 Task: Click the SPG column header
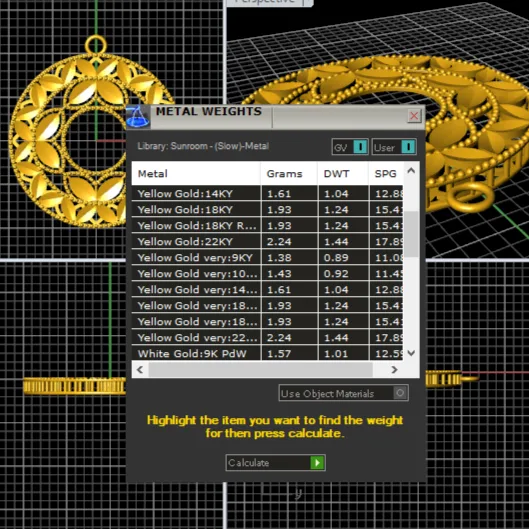tap(386, 173)
